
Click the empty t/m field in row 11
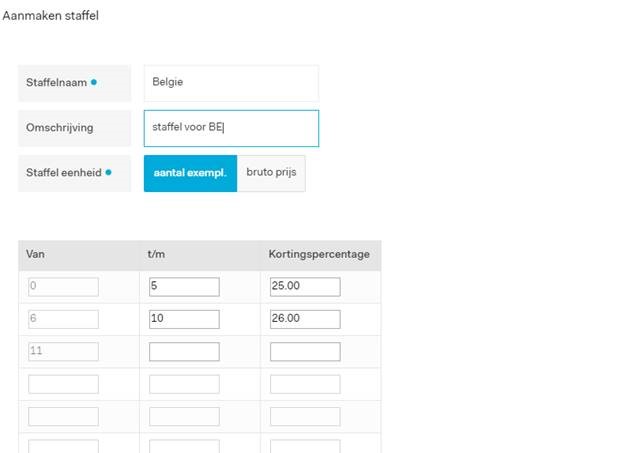pyautogui.click(x=184, y=351)
